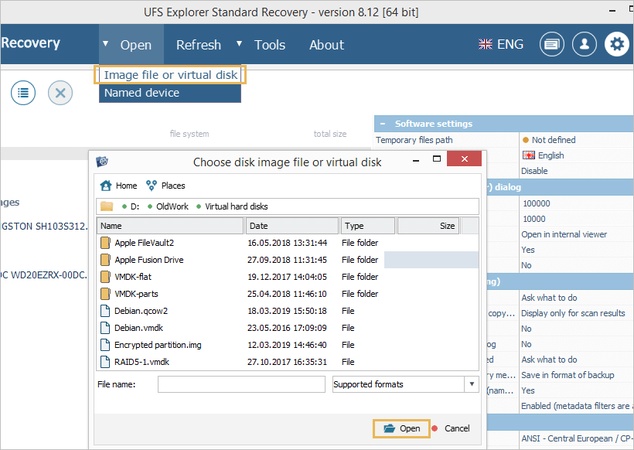This screenshot has width=634, height=450.
Task: Click 'Temporary files path' label
Action: pyautogui.click(x=414, y=140)
